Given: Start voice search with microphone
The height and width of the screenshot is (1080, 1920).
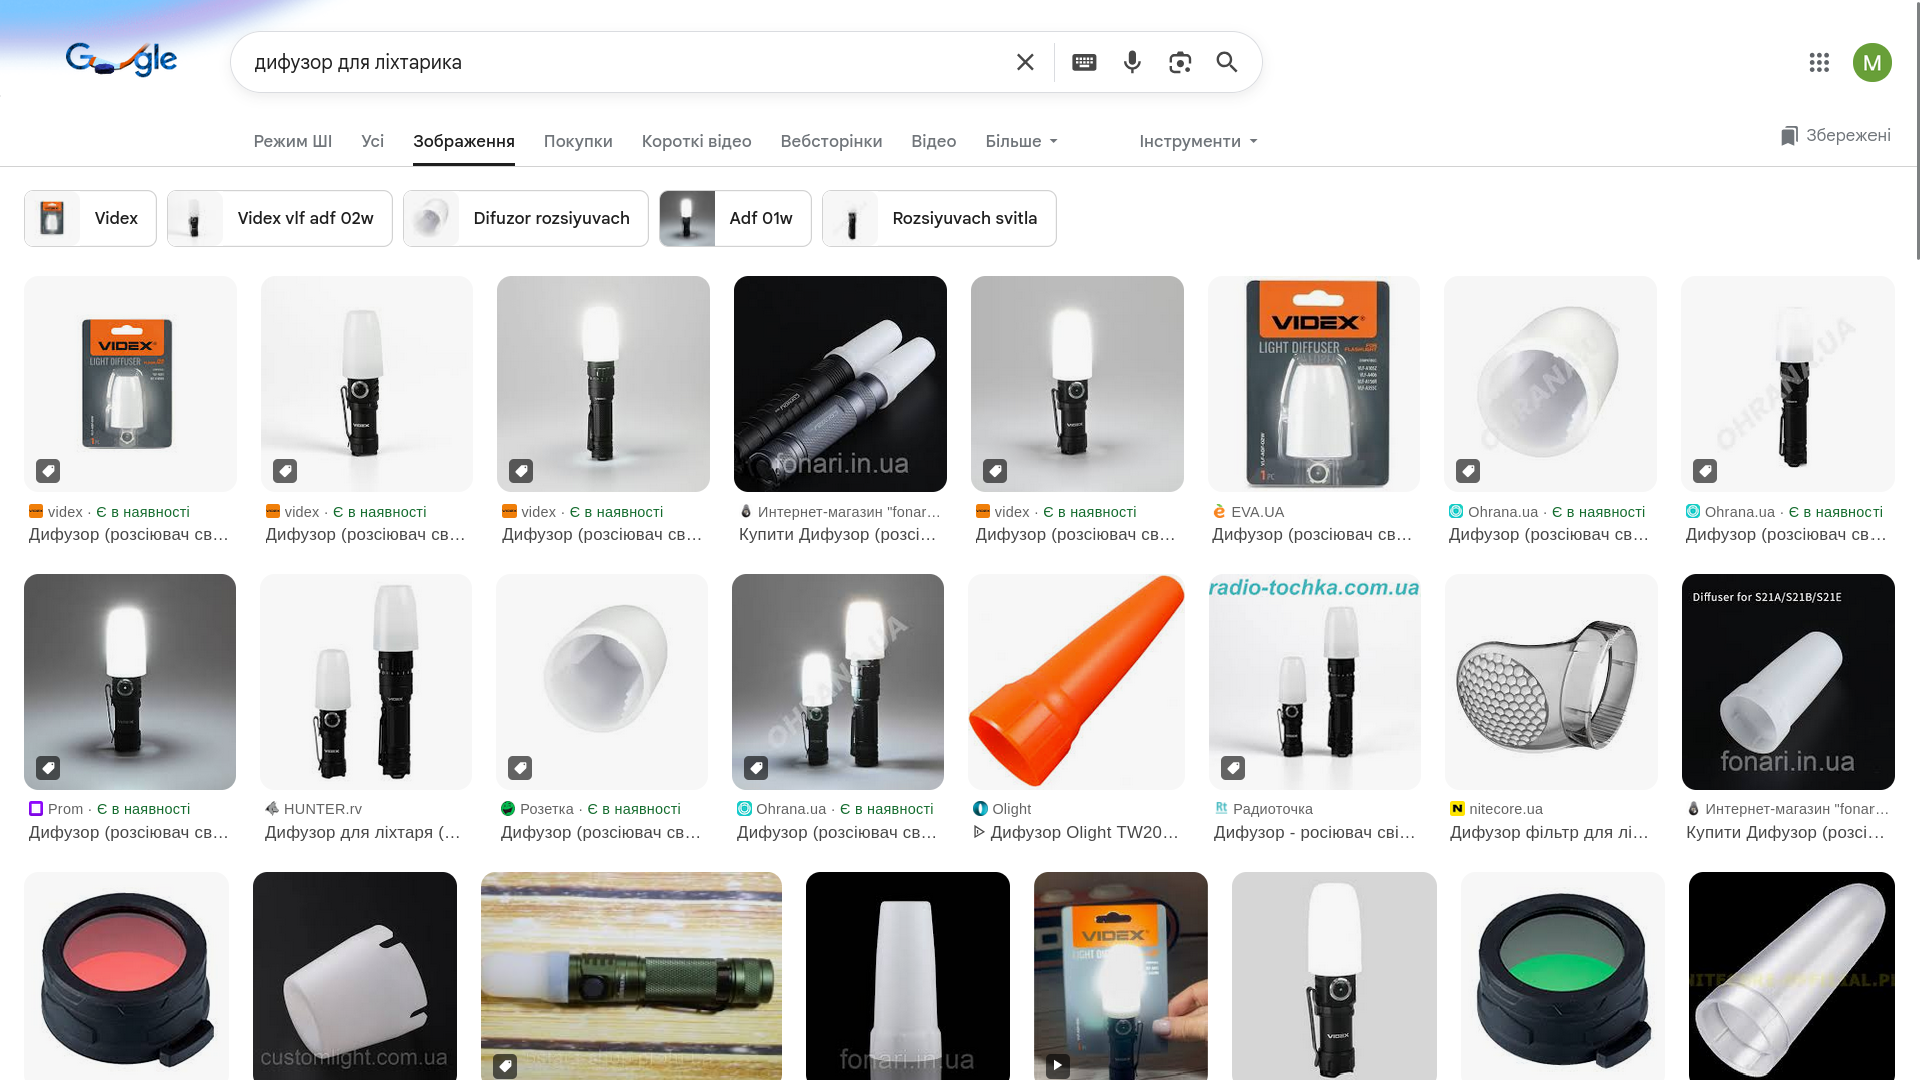Looking at the screenshot, I should 1132,62.
